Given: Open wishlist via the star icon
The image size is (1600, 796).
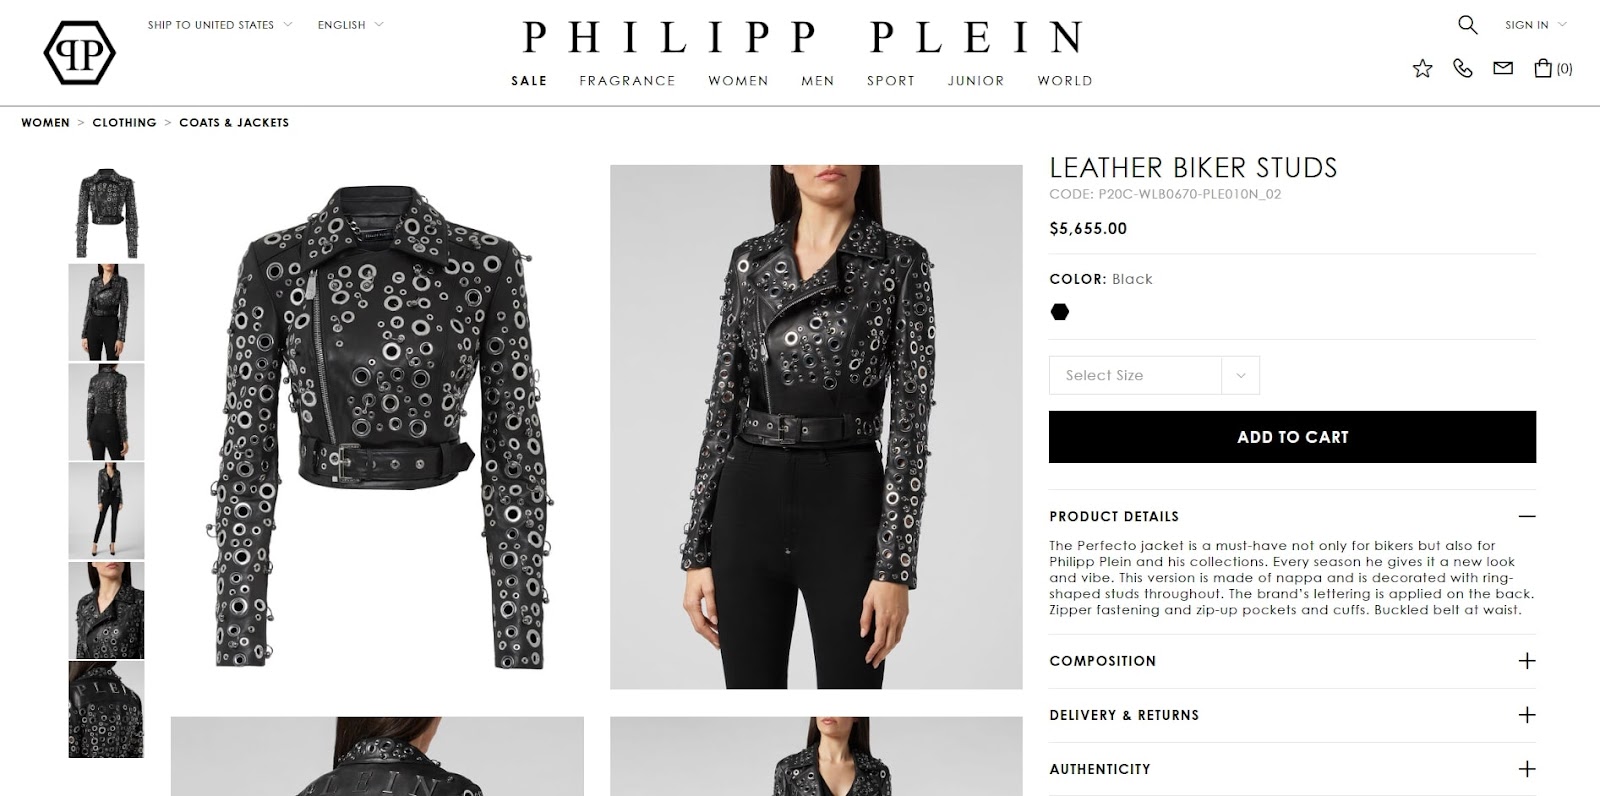Looking at the screenshot, I should point(1422,68).
